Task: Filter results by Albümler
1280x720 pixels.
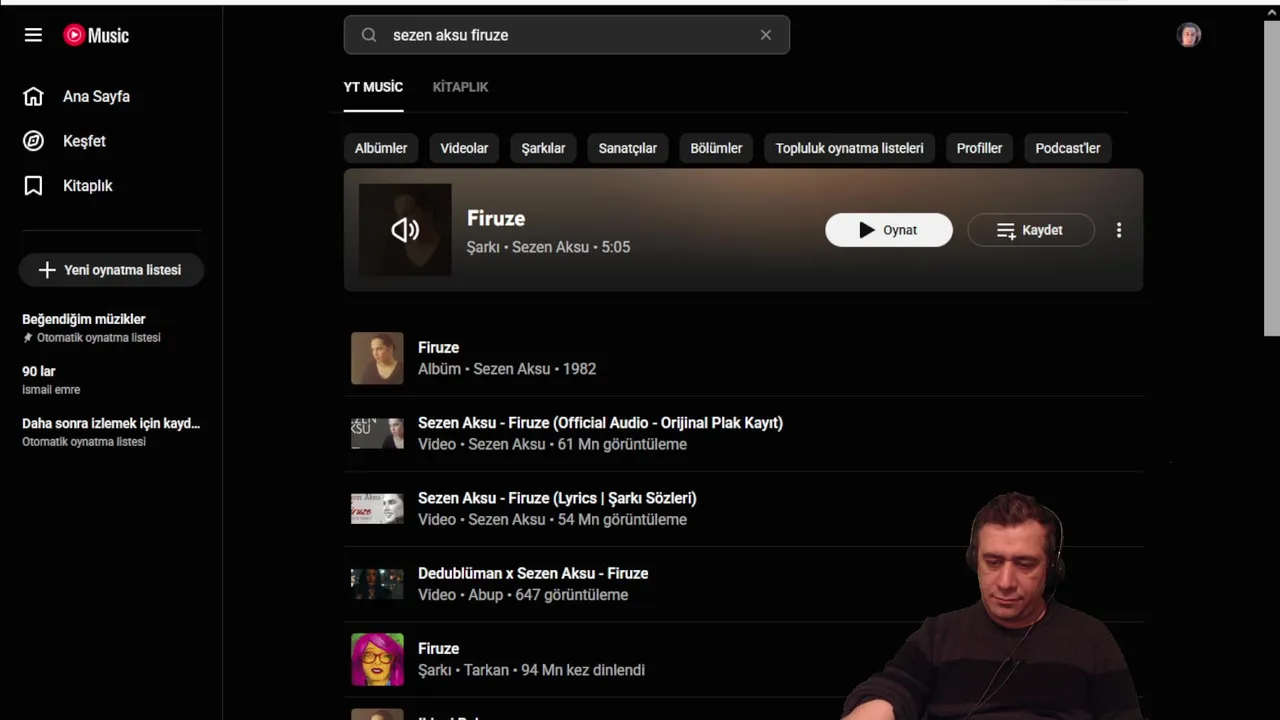Action: coord(381,148)
